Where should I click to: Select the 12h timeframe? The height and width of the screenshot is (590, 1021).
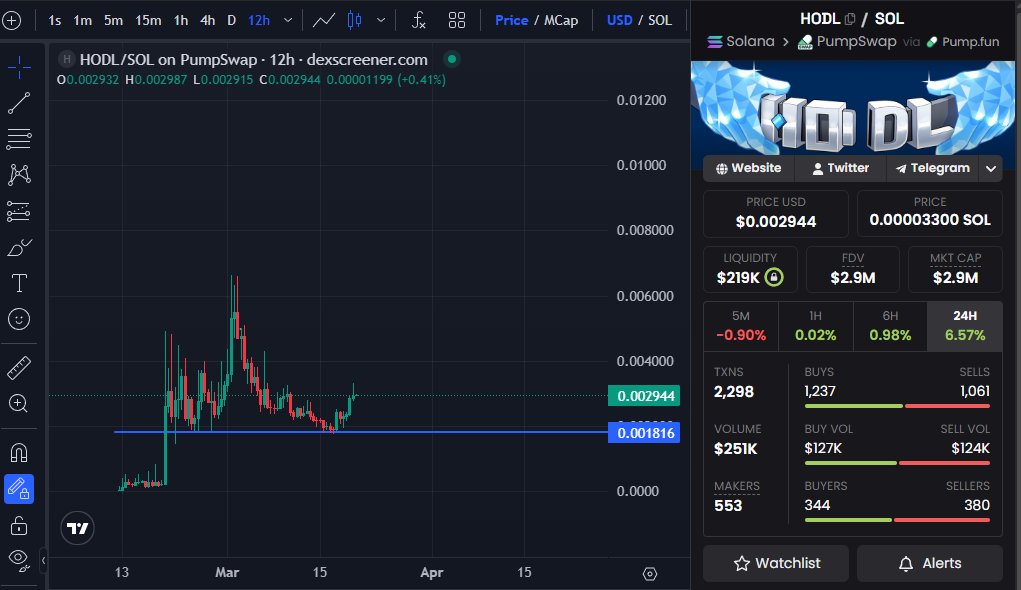(259, 20)
